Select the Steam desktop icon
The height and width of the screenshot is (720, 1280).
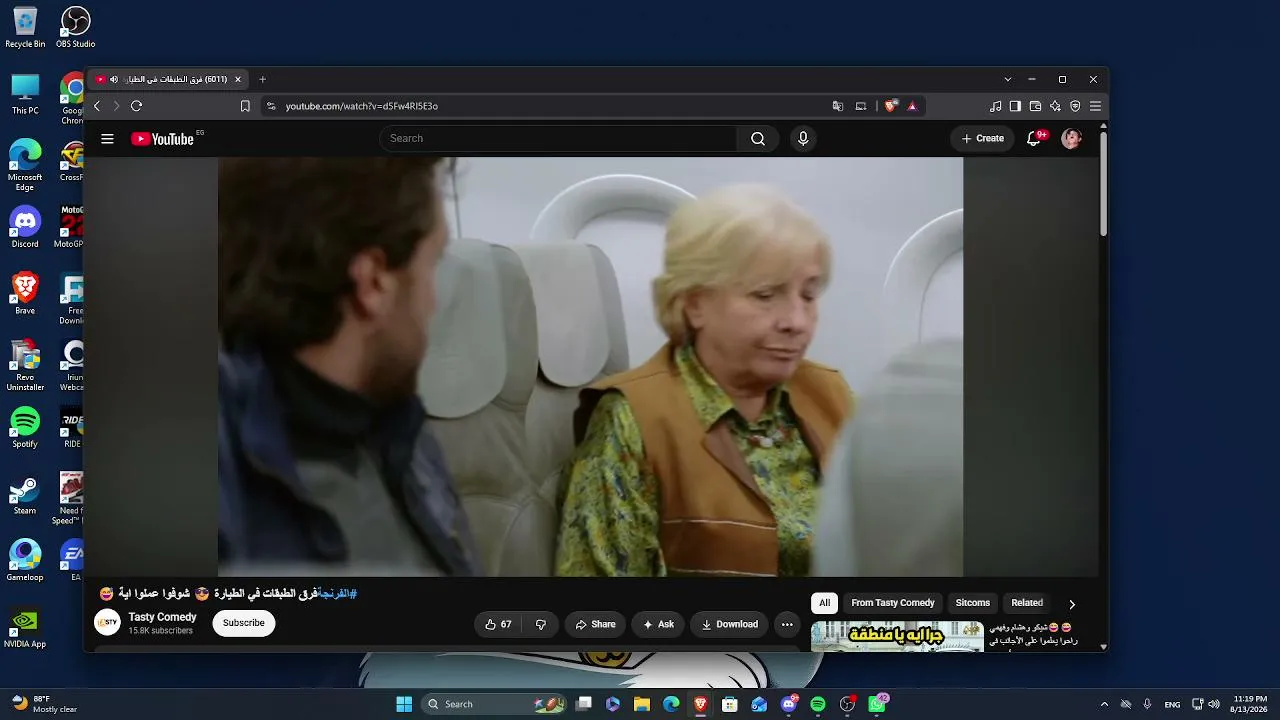25,496
